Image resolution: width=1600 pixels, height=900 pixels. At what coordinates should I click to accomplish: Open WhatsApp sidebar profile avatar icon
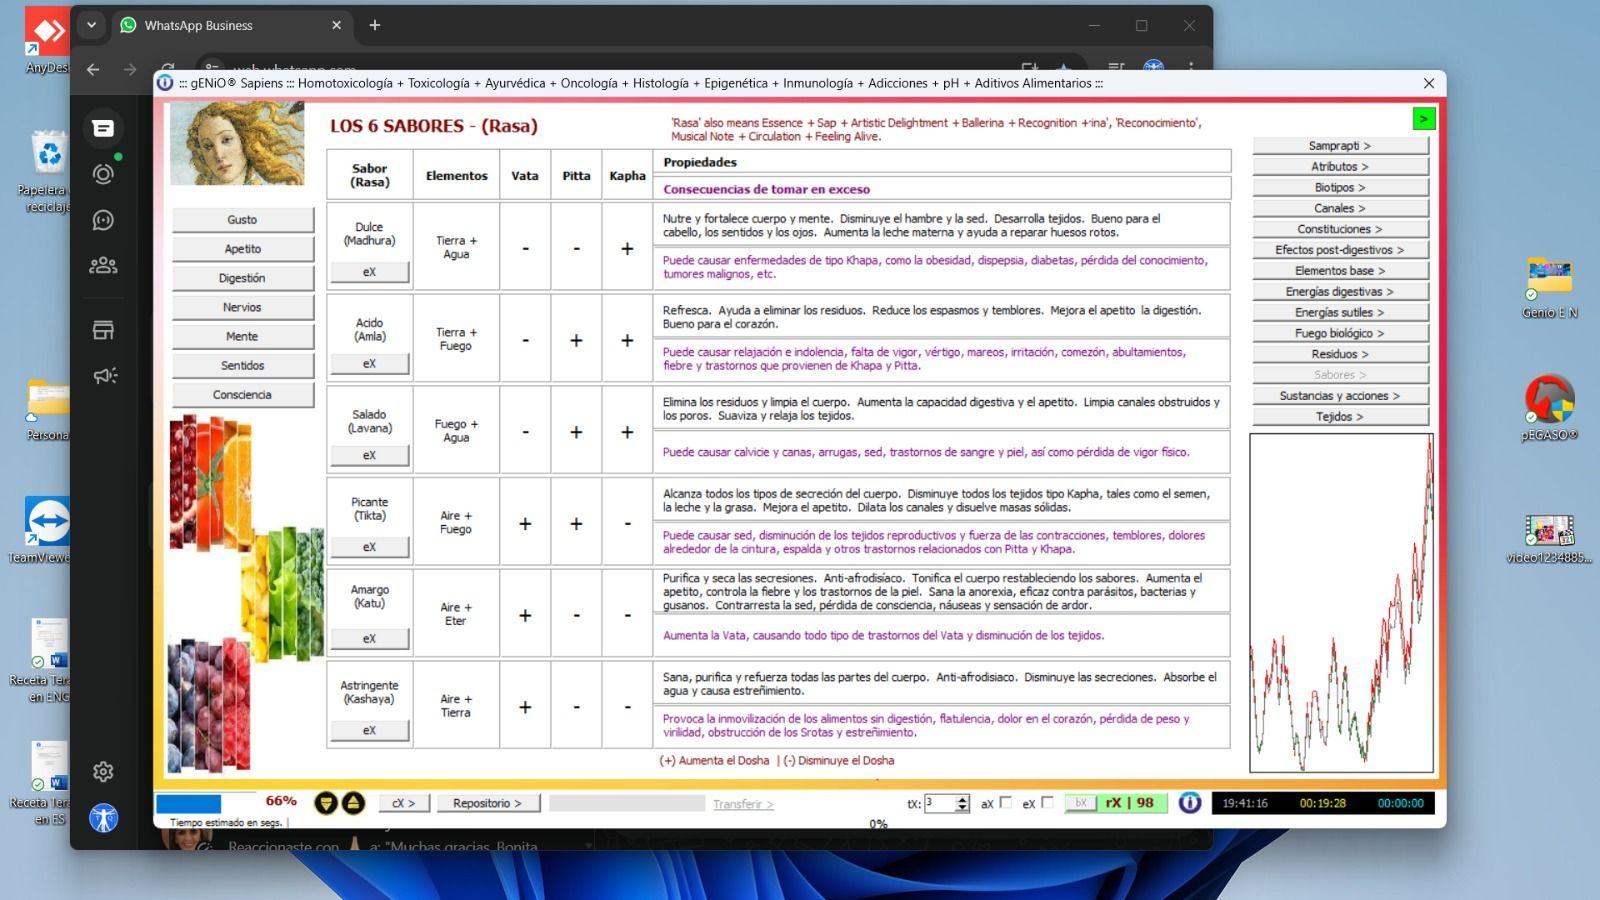(103, 818)
